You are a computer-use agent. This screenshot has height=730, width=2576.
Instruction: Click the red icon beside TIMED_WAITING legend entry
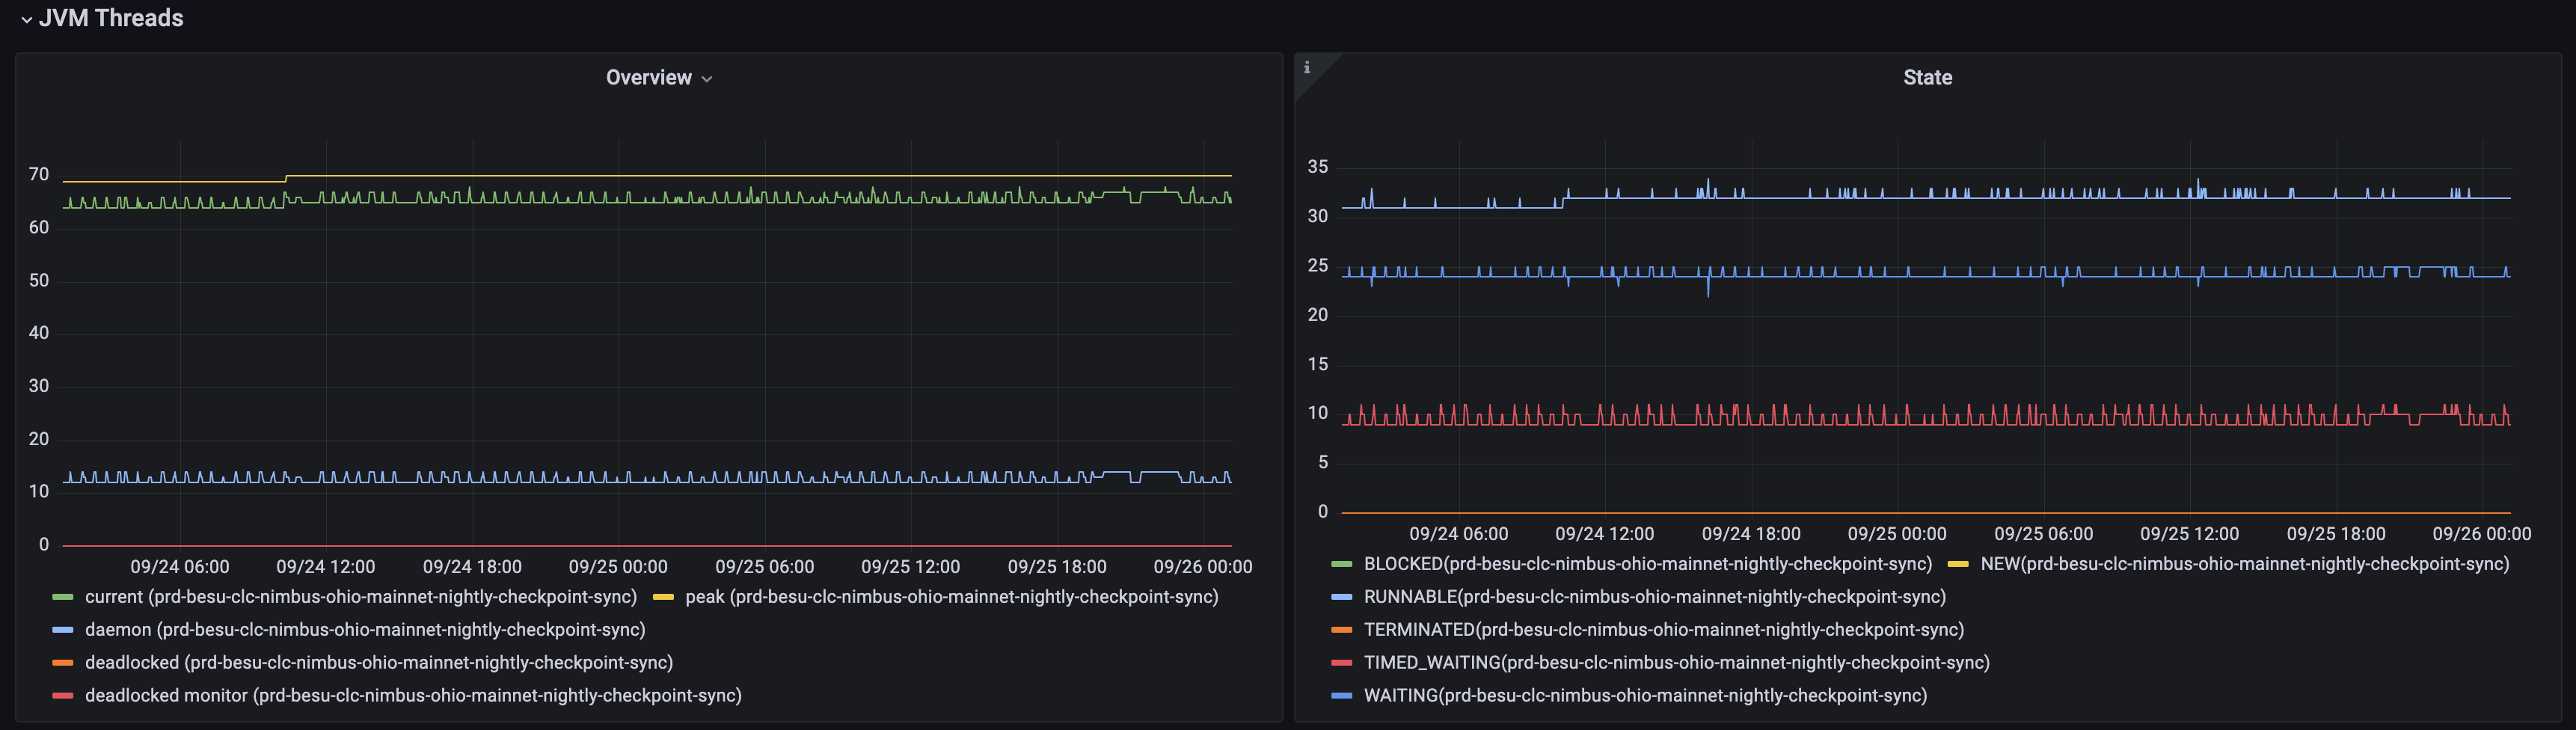point(1340,663)
